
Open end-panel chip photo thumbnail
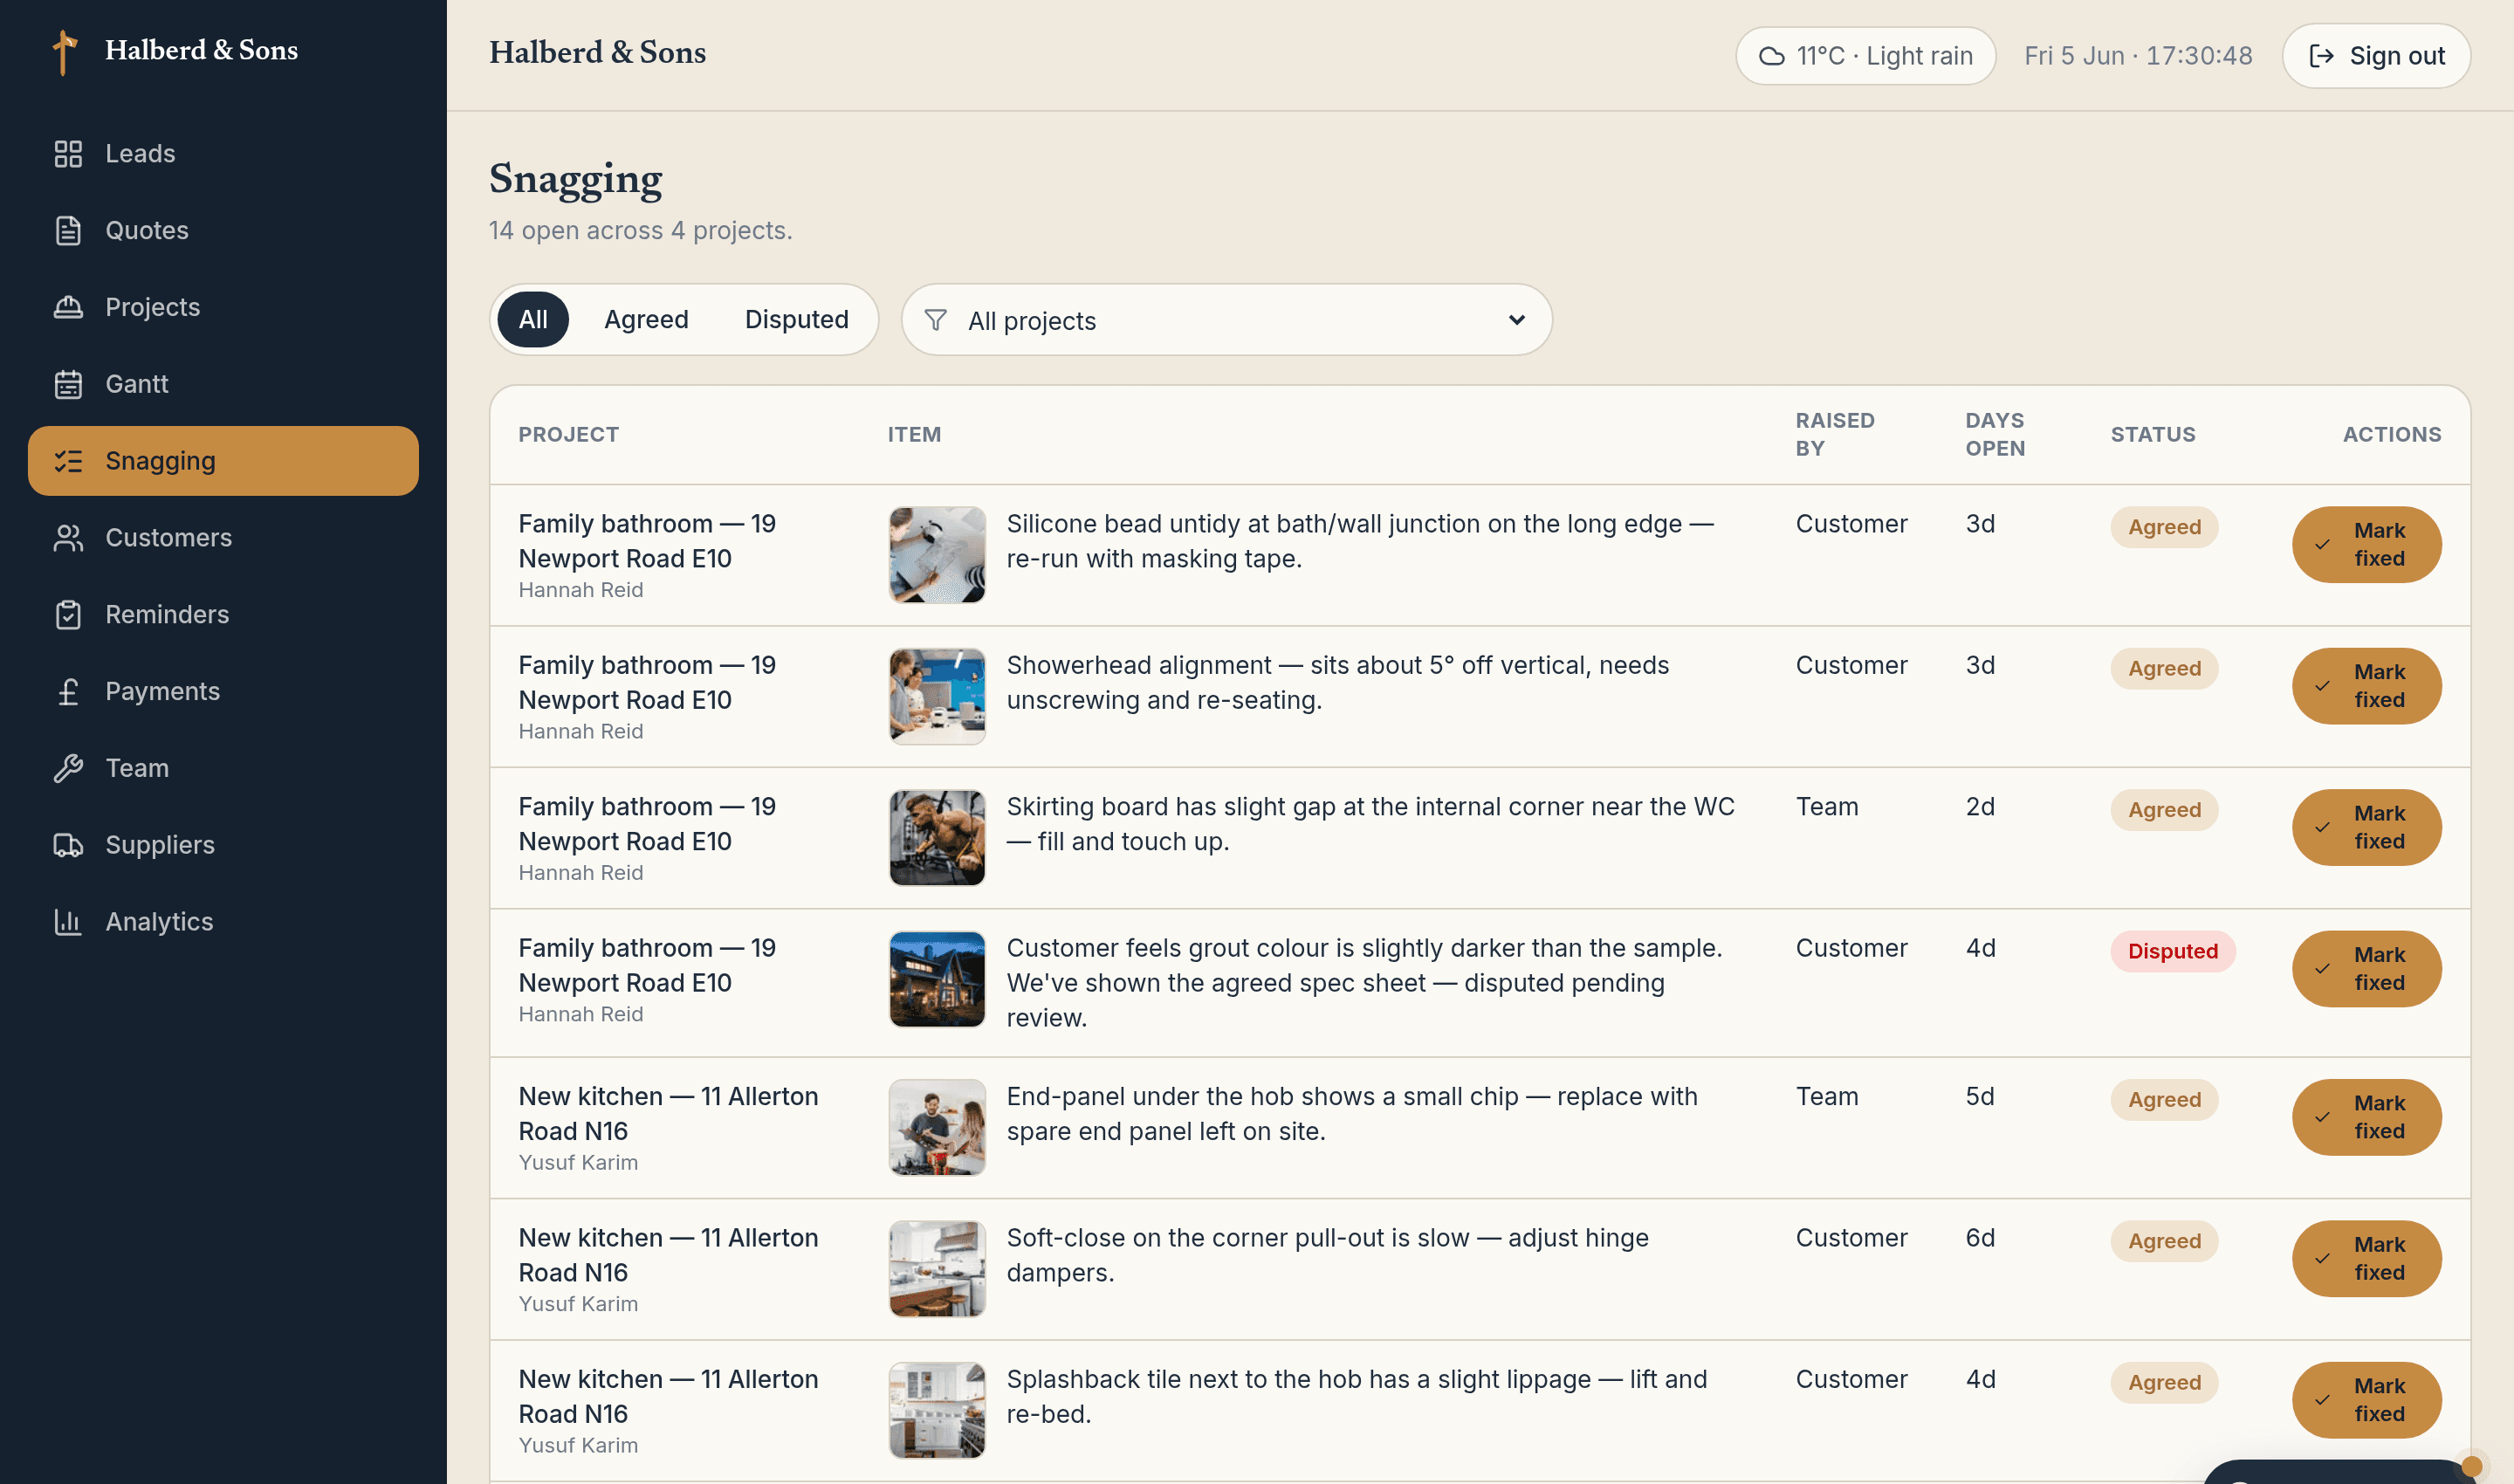(937, 1127)
